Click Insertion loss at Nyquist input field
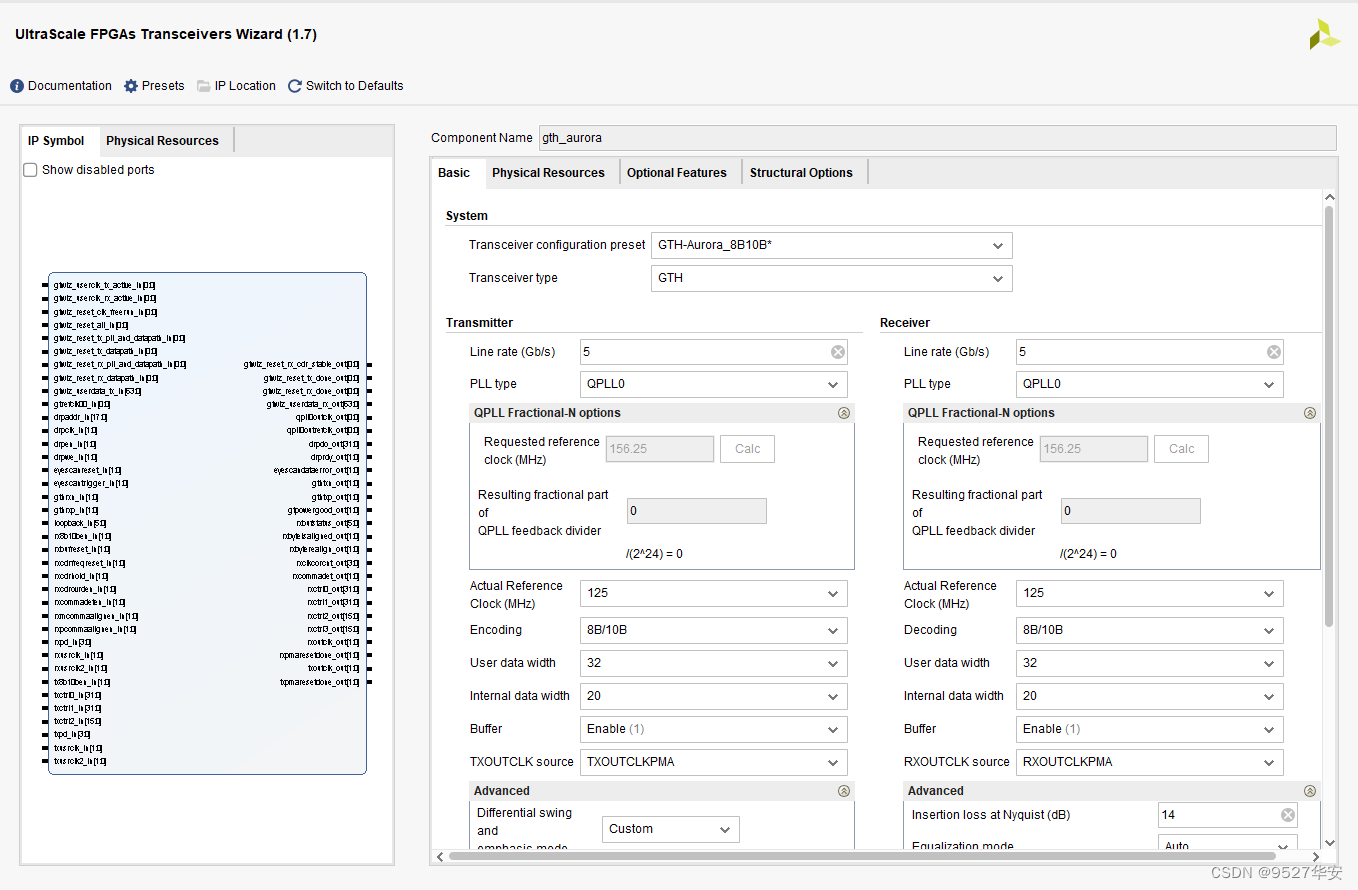1358x890 pixels. tap(1228, 815)
